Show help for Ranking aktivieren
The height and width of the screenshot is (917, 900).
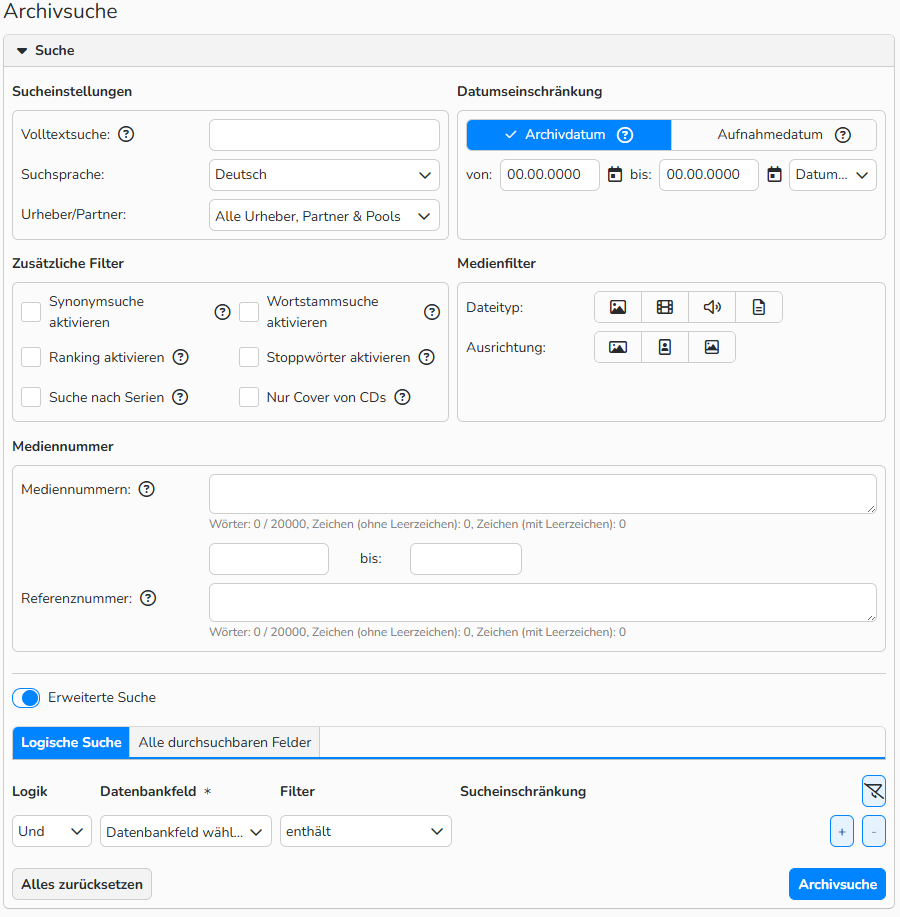[181, 357]
